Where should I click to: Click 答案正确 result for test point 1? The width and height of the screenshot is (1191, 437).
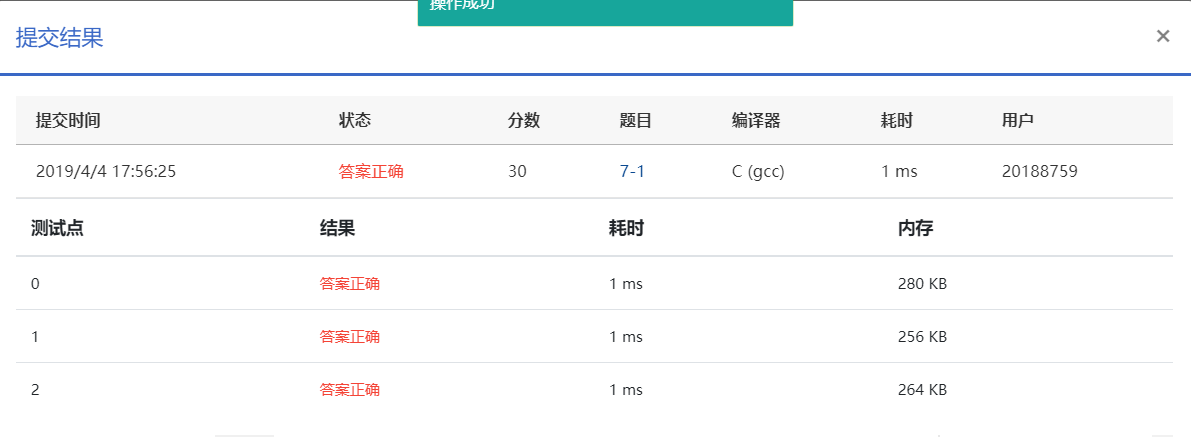point(350,337)
